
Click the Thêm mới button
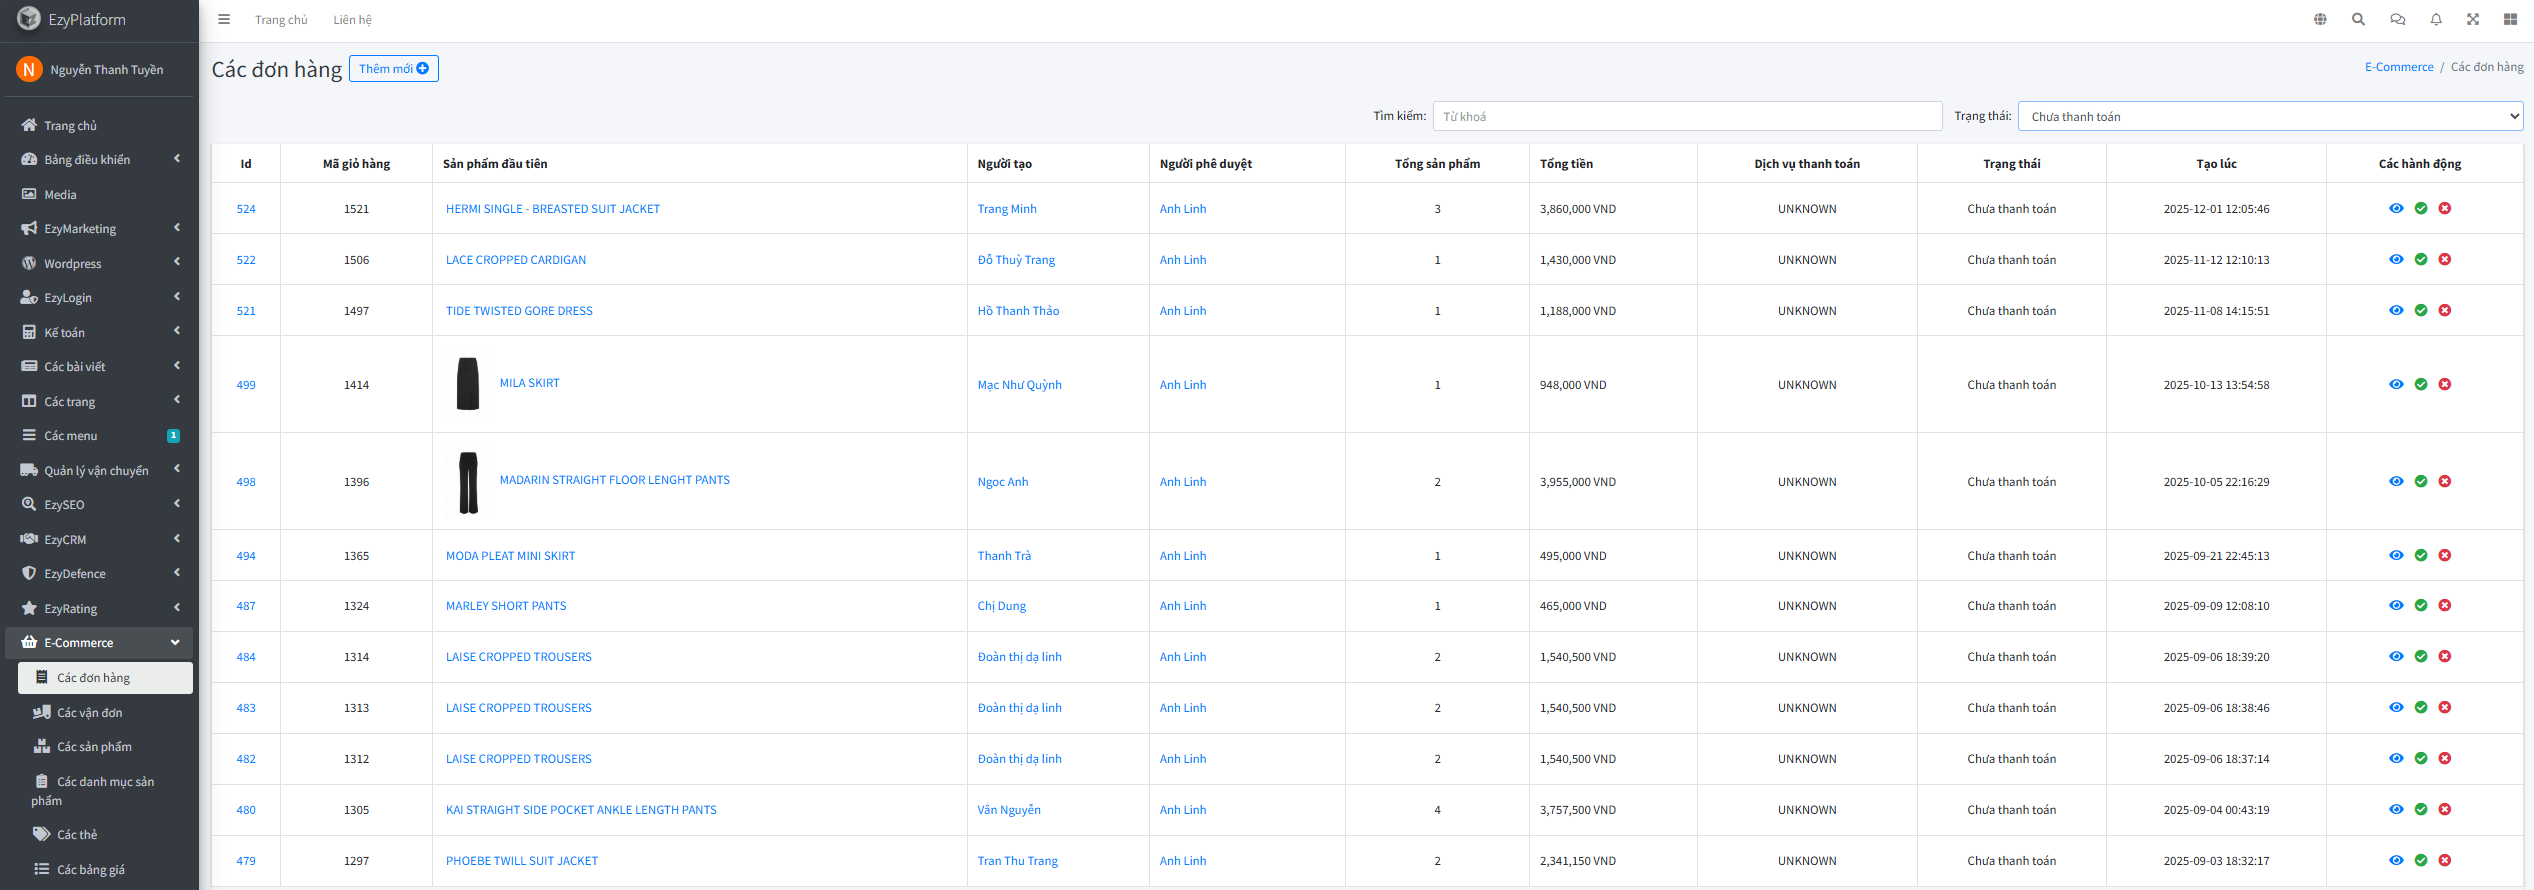click(394, 69)
